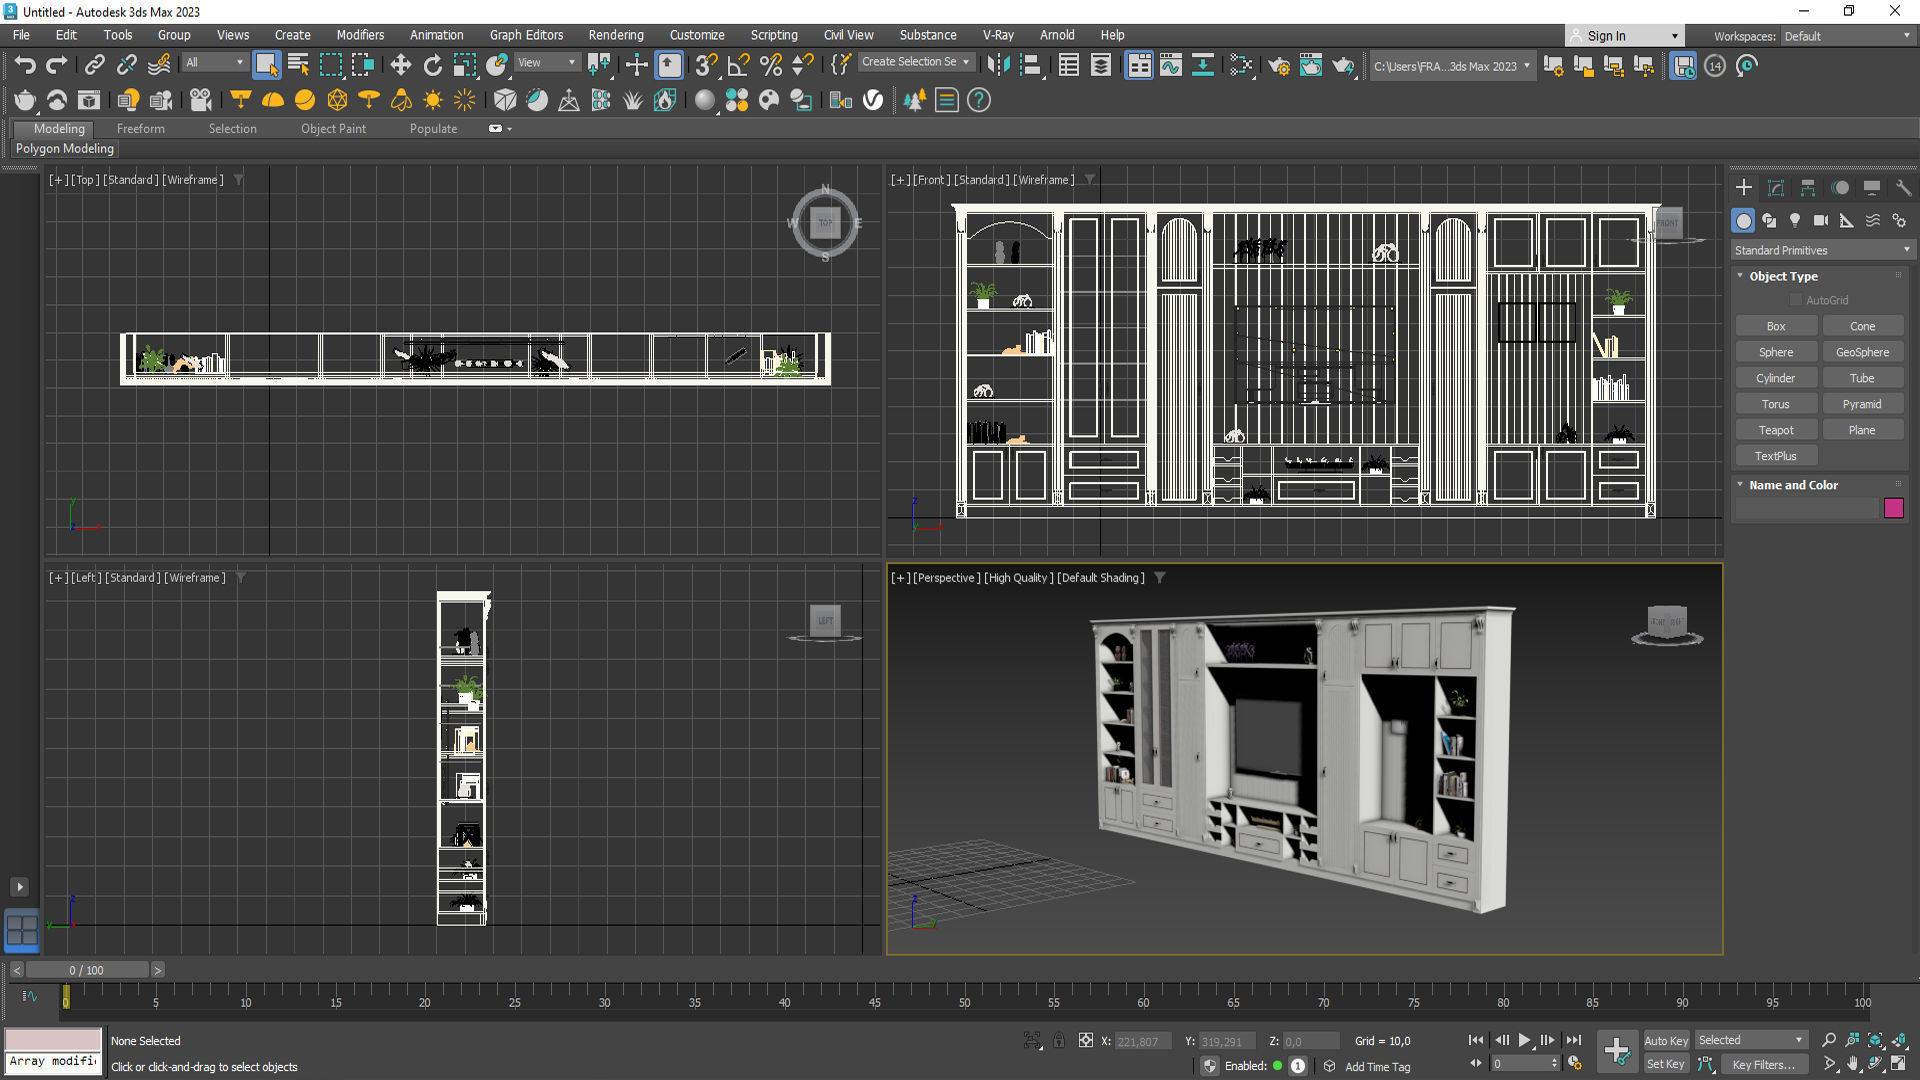The image size is (1920, 1080).
Task: Open Standard Primitives dropdown
Action: click(x=1822, y=250)
